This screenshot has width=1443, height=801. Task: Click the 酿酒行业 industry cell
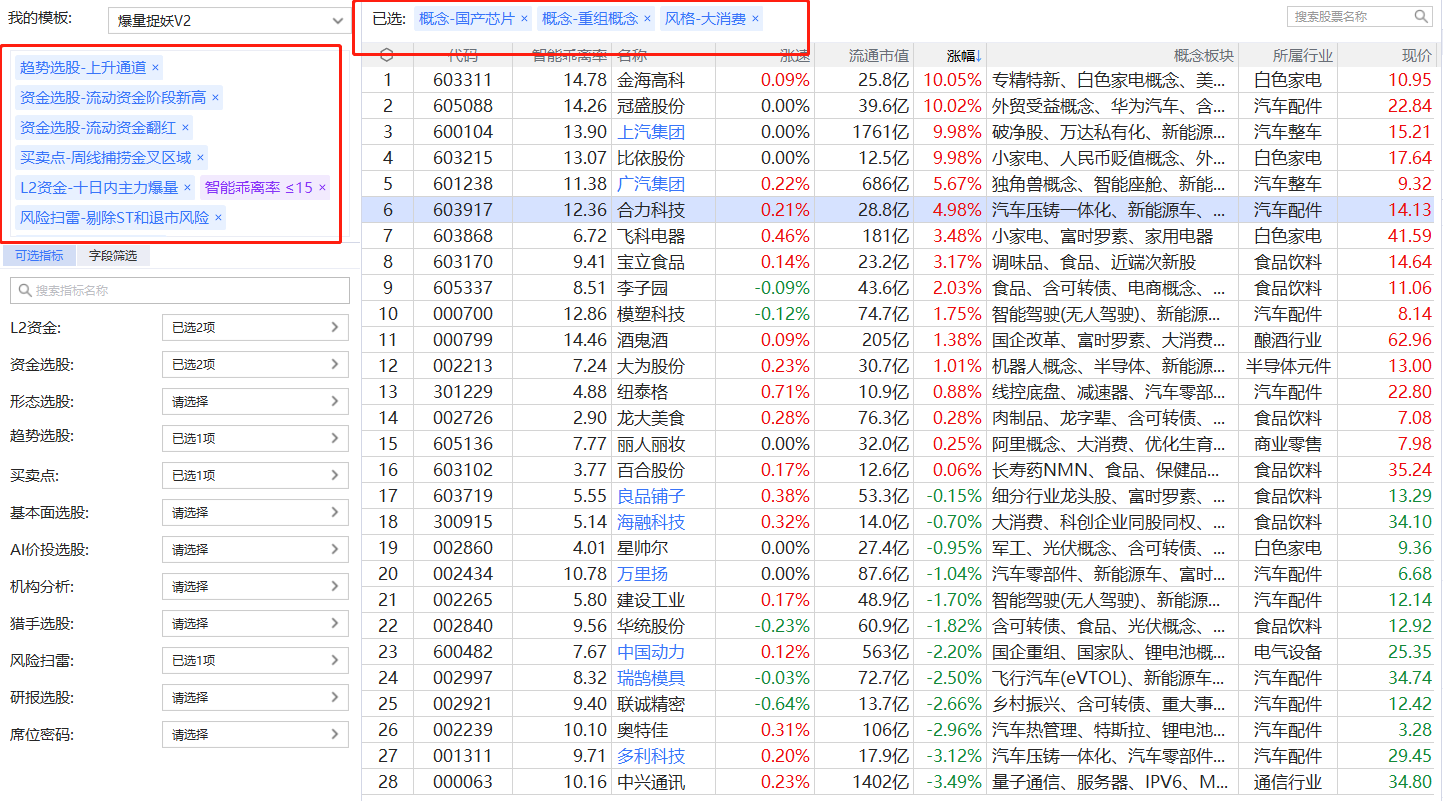click(x=1288, y=340)
